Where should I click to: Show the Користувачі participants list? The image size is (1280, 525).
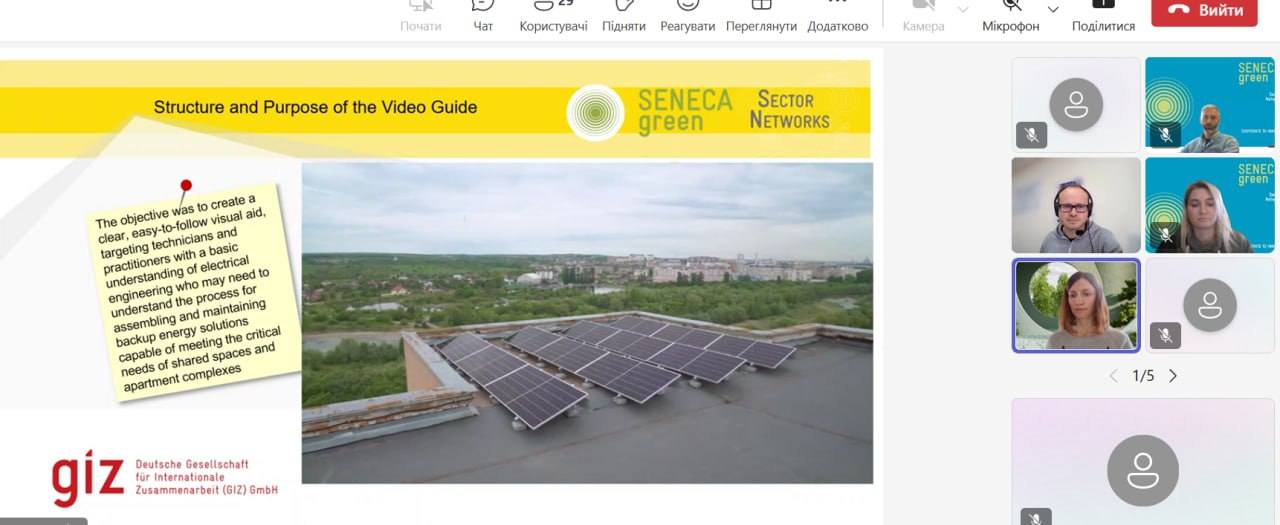(553, 15)
